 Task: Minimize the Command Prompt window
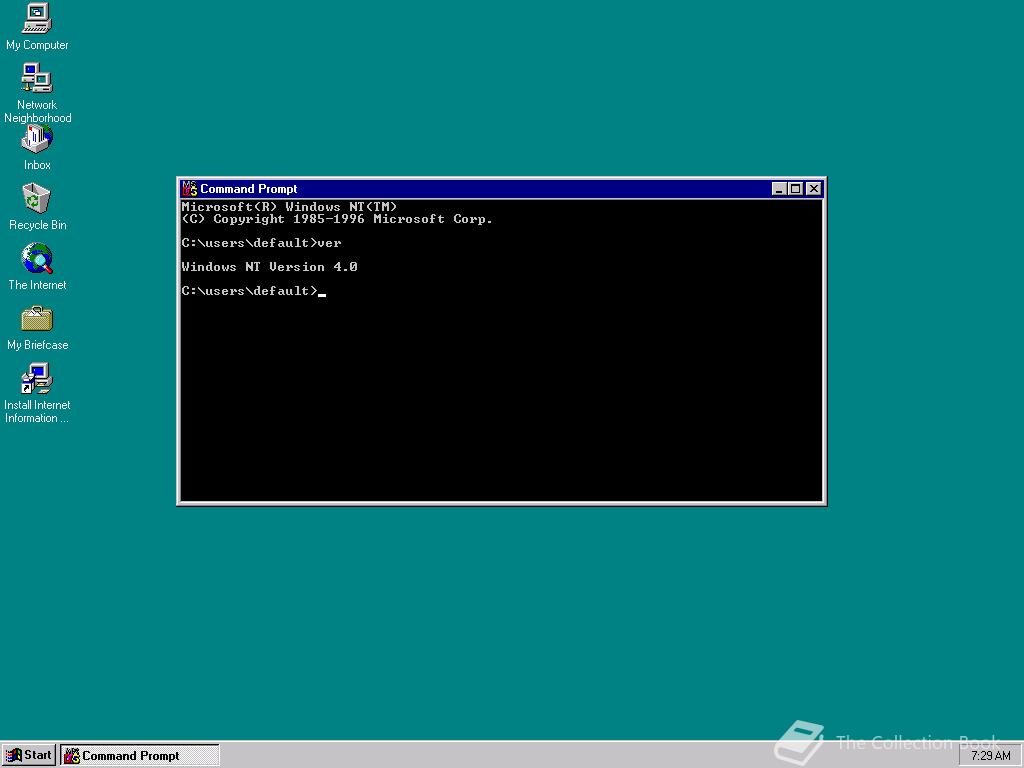click(x=778, y=189)
